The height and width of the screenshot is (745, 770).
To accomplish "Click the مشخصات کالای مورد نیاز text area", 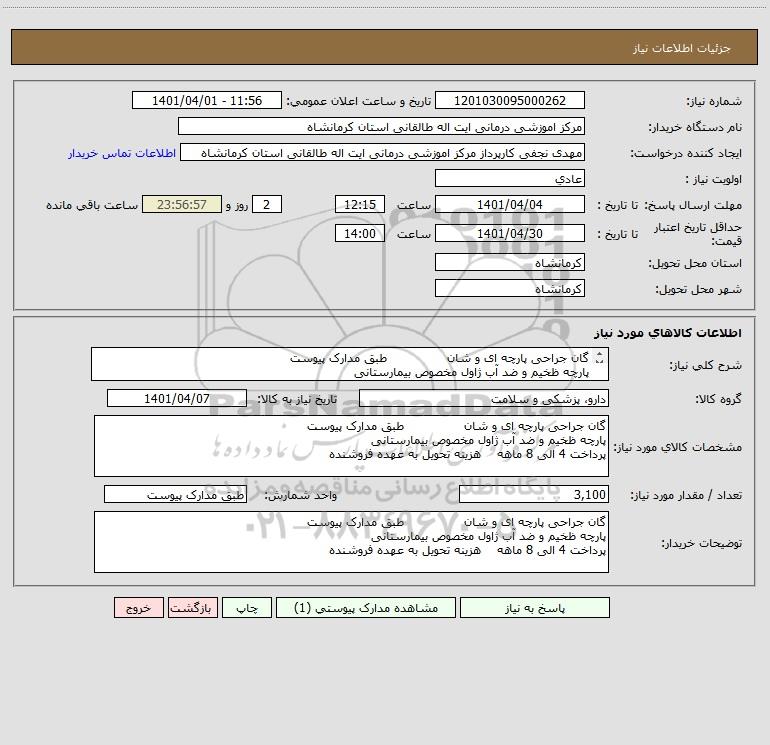I will [x=351, y=446].
